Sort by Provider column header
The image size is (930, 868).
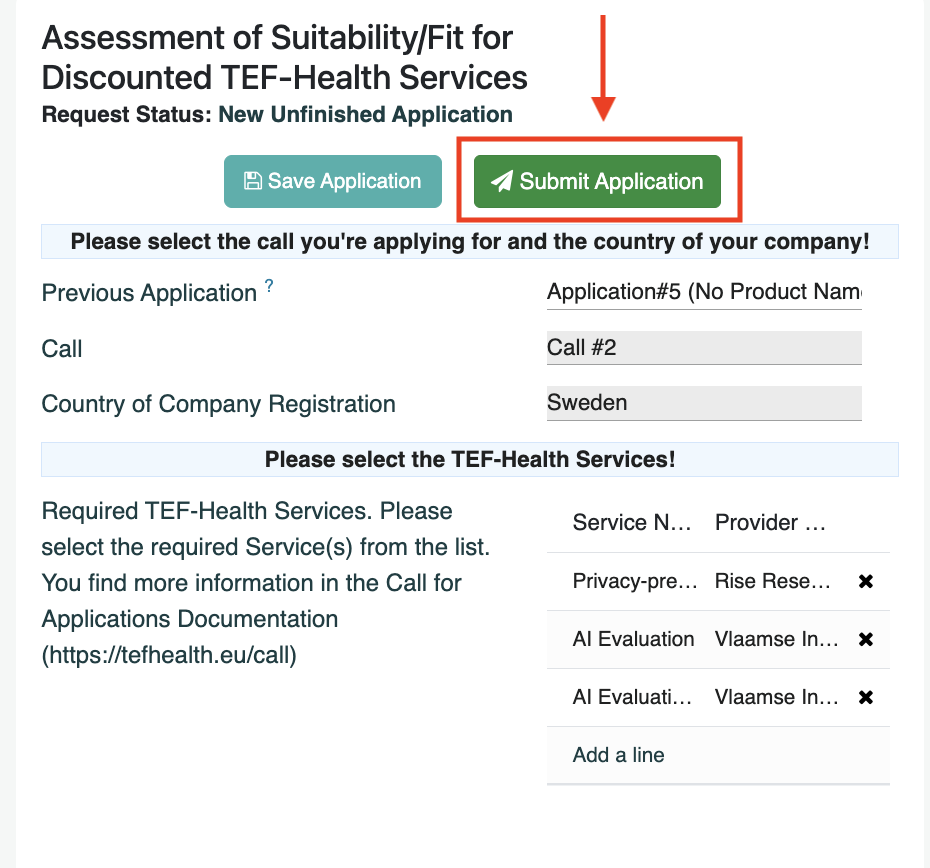tap(770, 523)
